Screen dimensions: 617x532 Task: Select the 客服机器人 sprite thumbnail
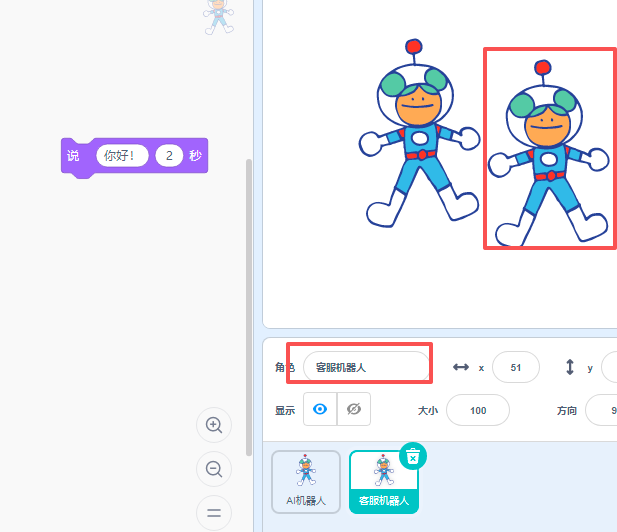click(x=384, y=482)
